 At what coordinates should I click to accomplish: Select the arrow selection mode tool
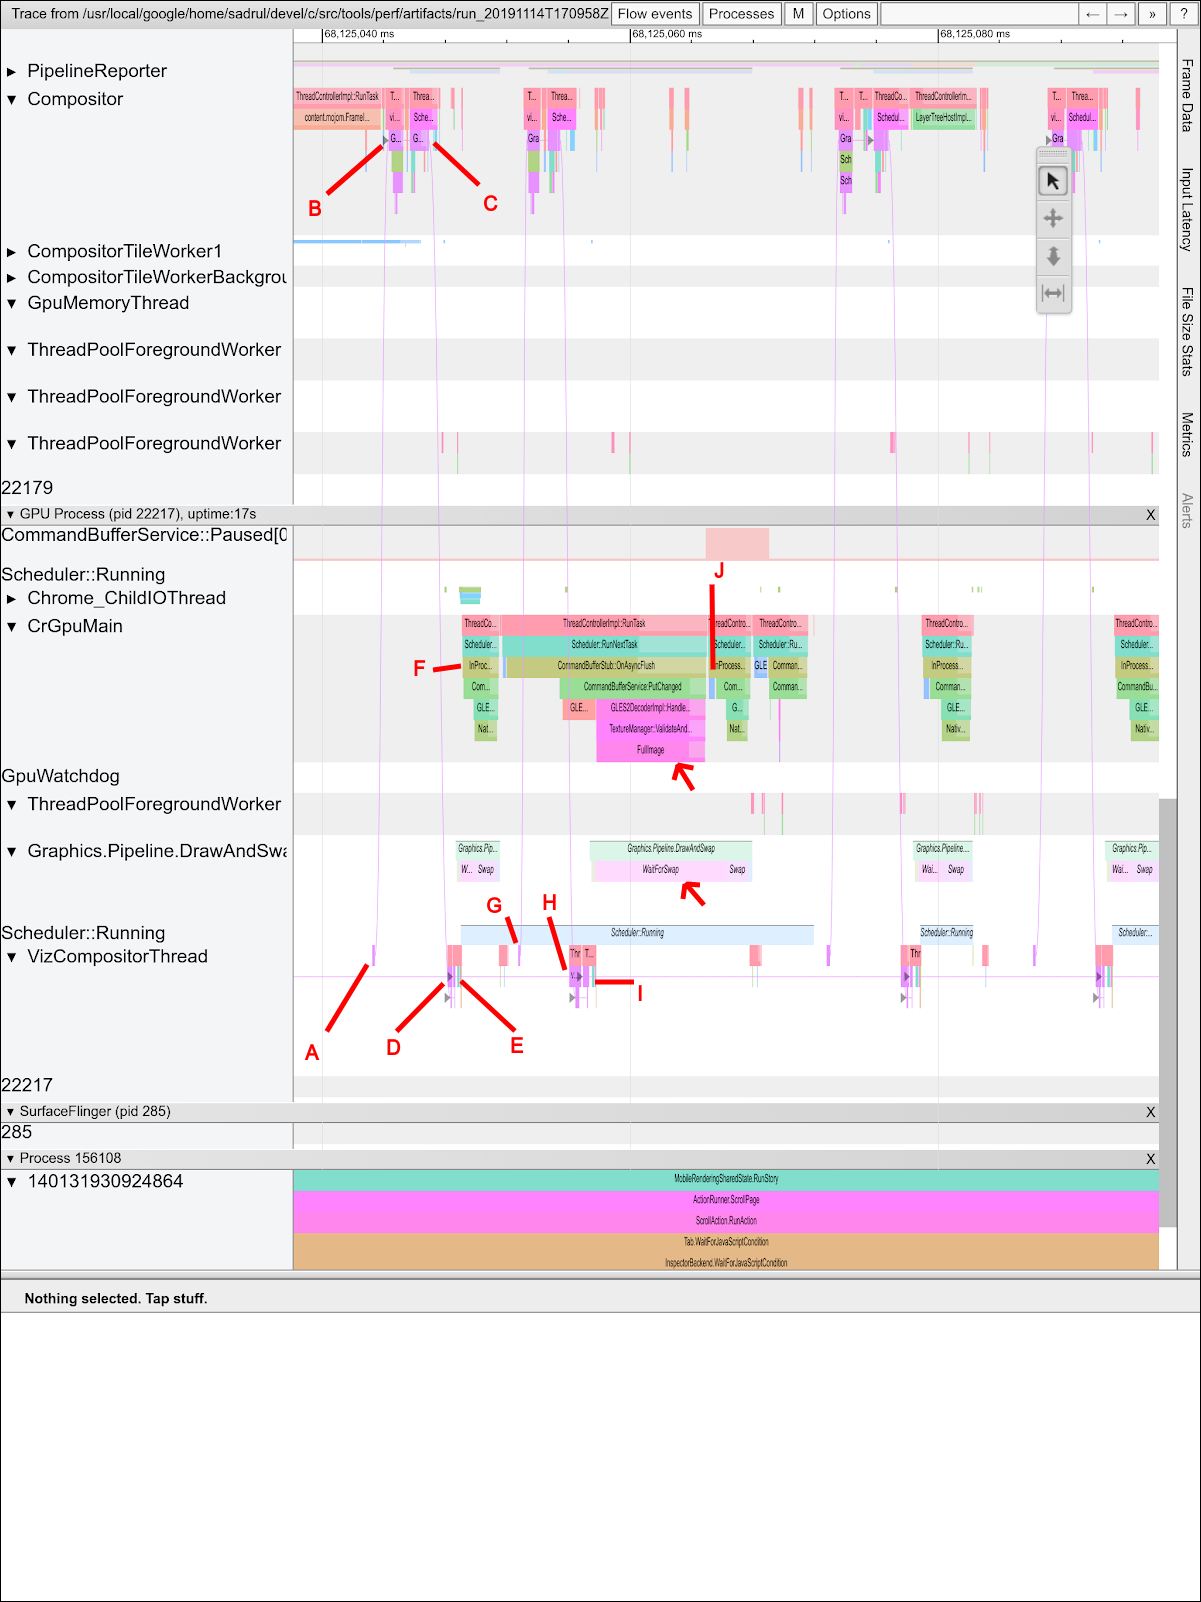1053,181
